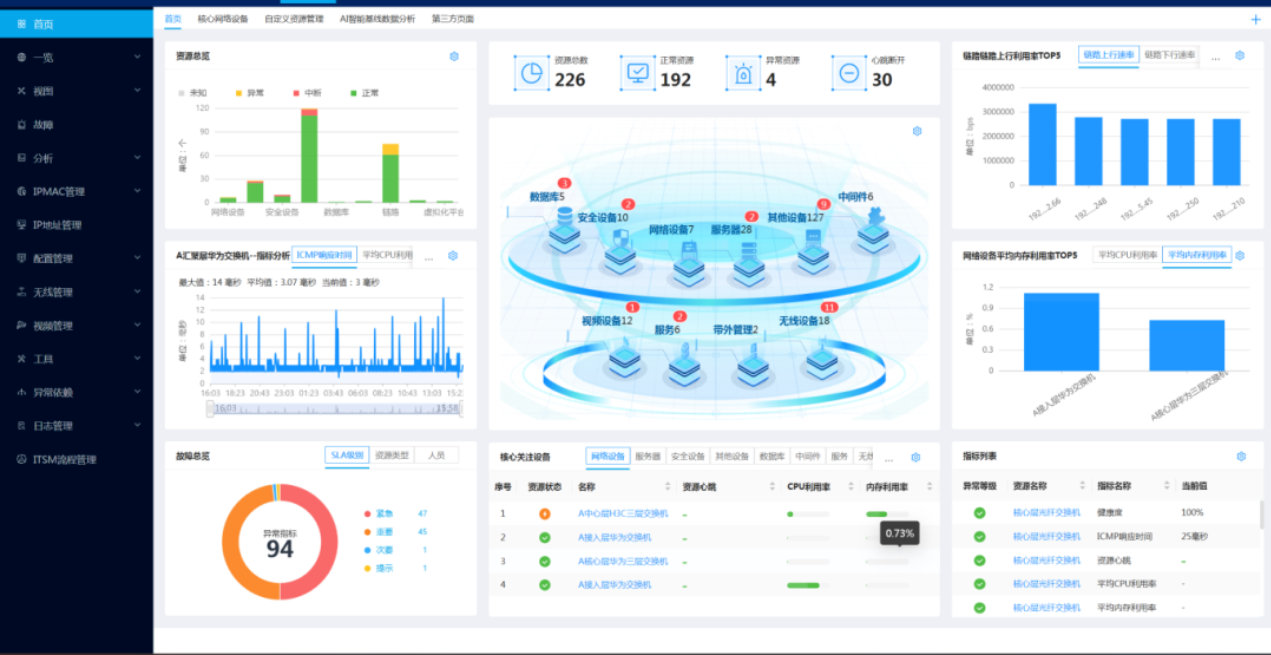Expand the 日志管理 sidebar menu
This screenshot has width=1271, height=655.
click(x=137, y=425)
